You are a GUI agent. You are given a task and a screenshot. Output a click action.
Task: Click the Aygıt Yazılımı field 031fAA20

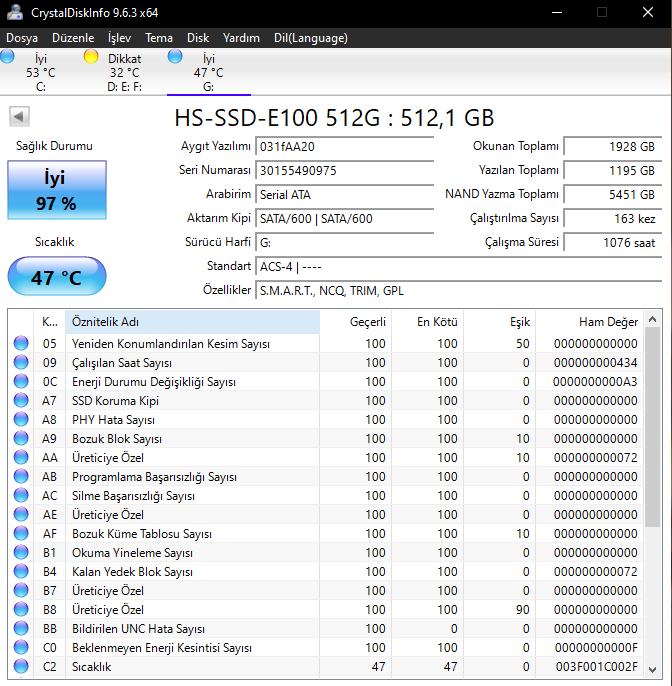(345, 146)
